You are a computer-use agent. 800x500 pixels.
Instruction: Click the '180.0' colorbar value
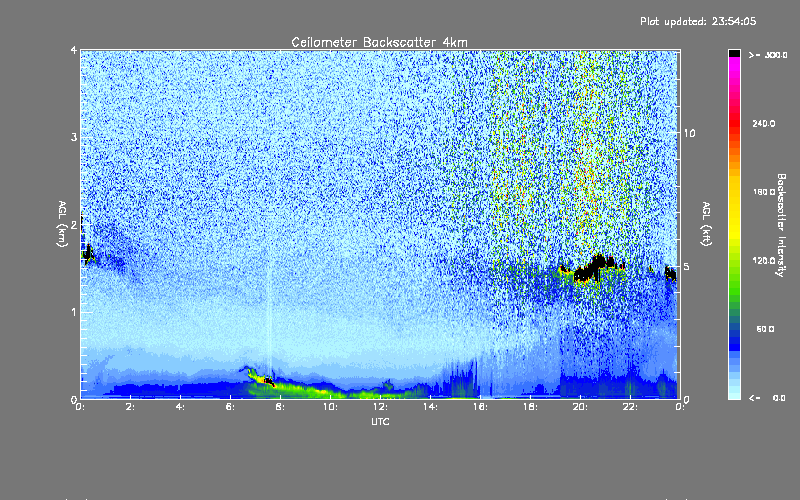764,192
